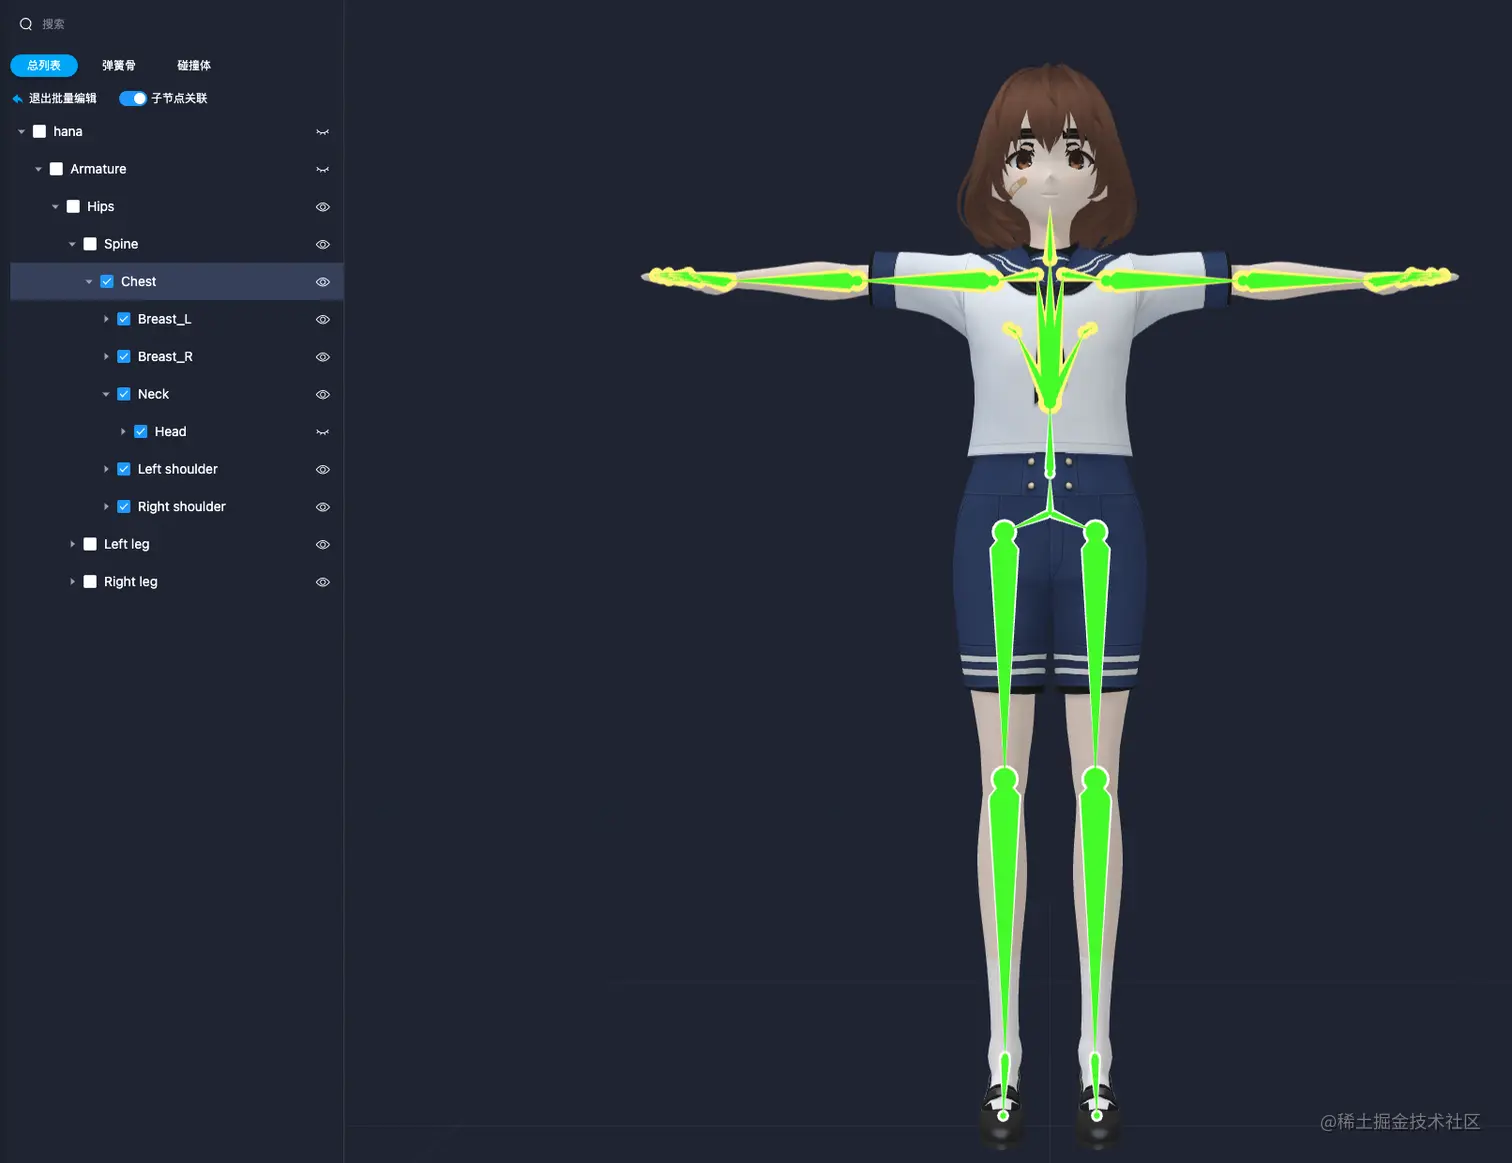1512x1163 pixels.
Task: Select the Breast_L row label
Action: tap(164, 319)
